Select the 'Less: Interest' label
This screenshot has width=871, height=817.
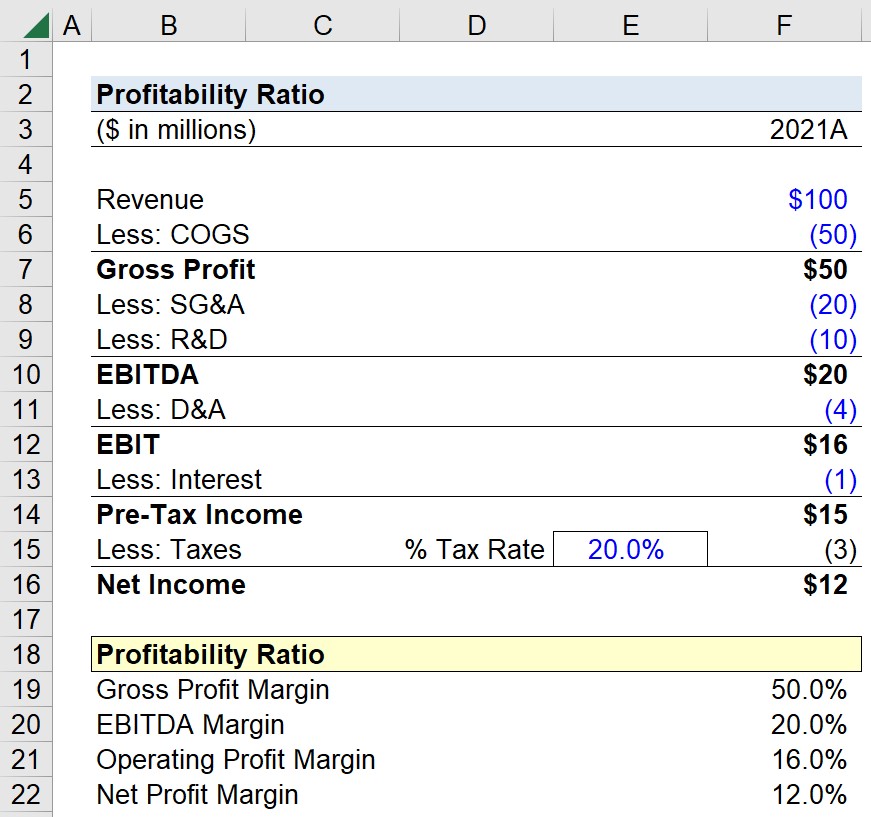point(179,479)
